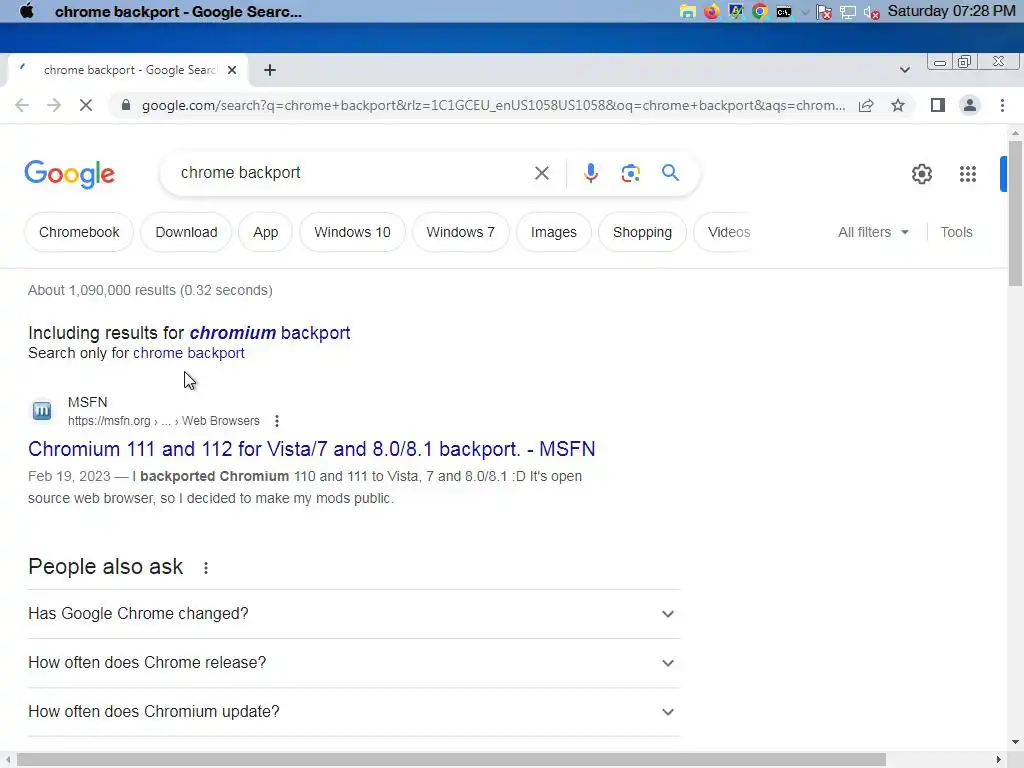Switch to Shopping results
This screenshot has width=1024, height=768.
coord(642,232)
